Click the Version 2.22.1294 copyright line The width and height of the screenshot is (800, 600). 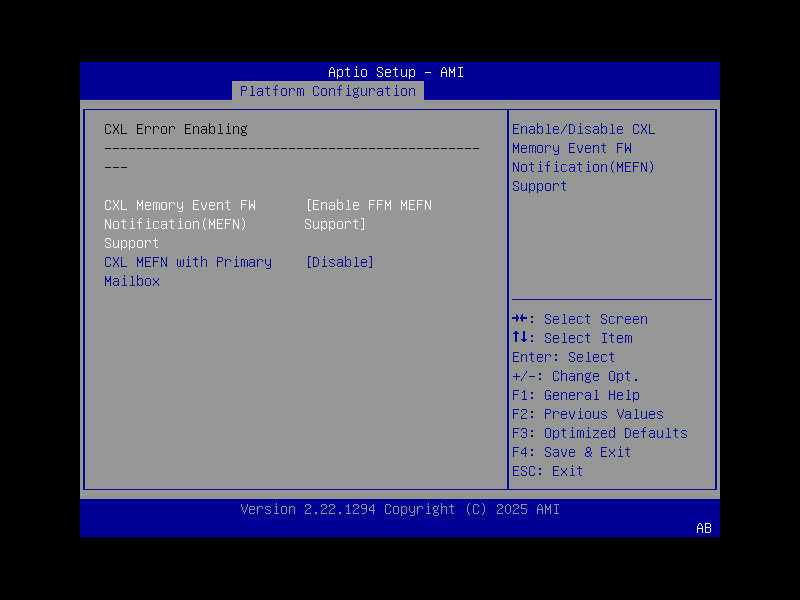tap(399, 509)
